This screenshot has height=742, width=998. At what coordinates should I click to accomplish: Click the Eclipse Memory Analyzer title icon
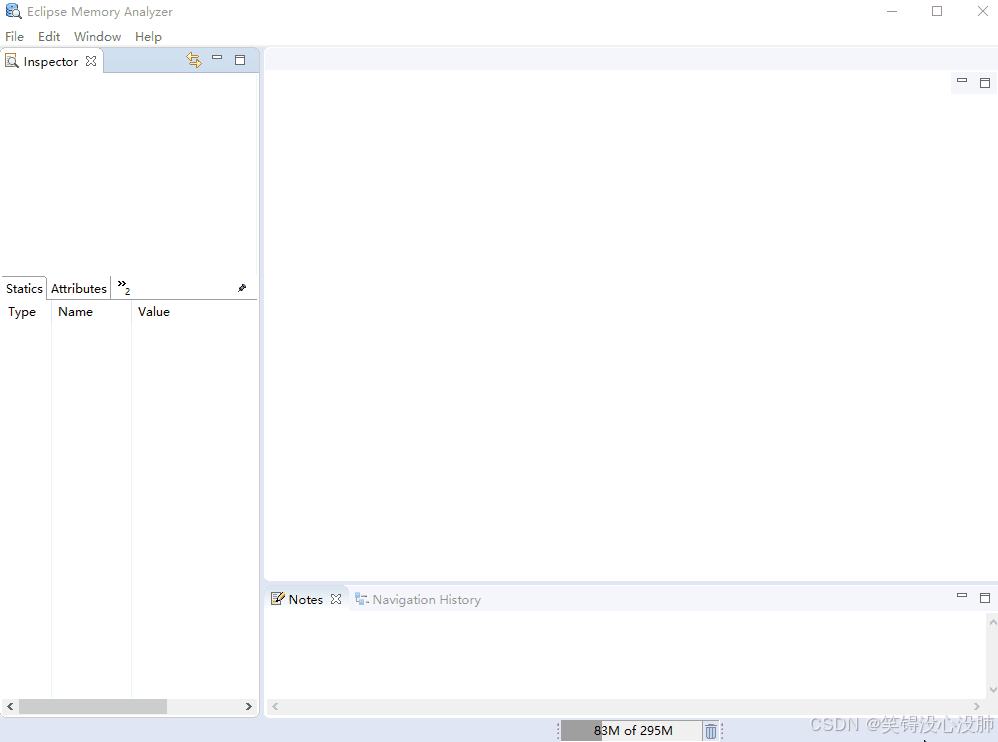13,11
